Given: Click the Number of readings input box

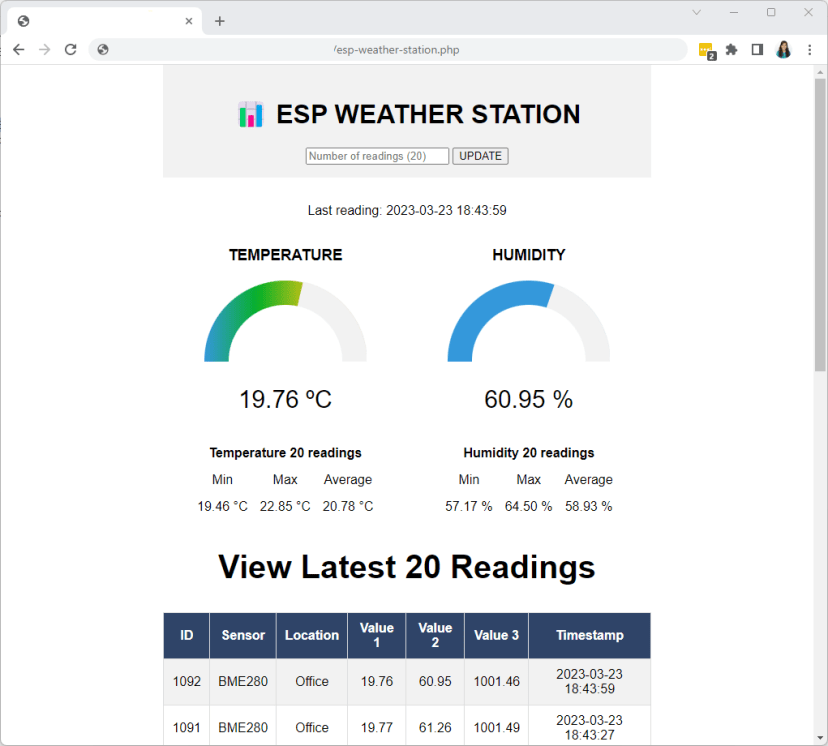Looking at the screenshot, I should (x=377, y=156).
